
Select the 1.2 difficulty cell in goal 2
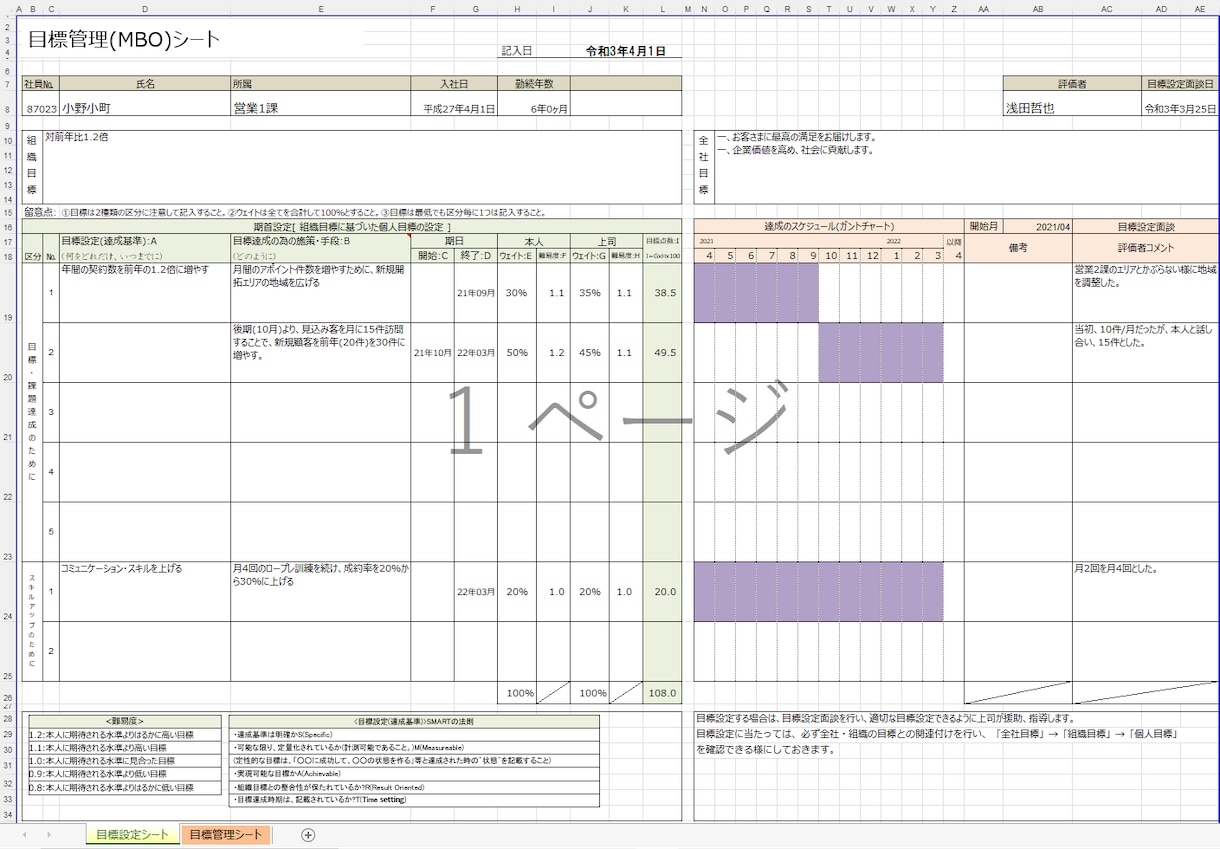[553, 353]
